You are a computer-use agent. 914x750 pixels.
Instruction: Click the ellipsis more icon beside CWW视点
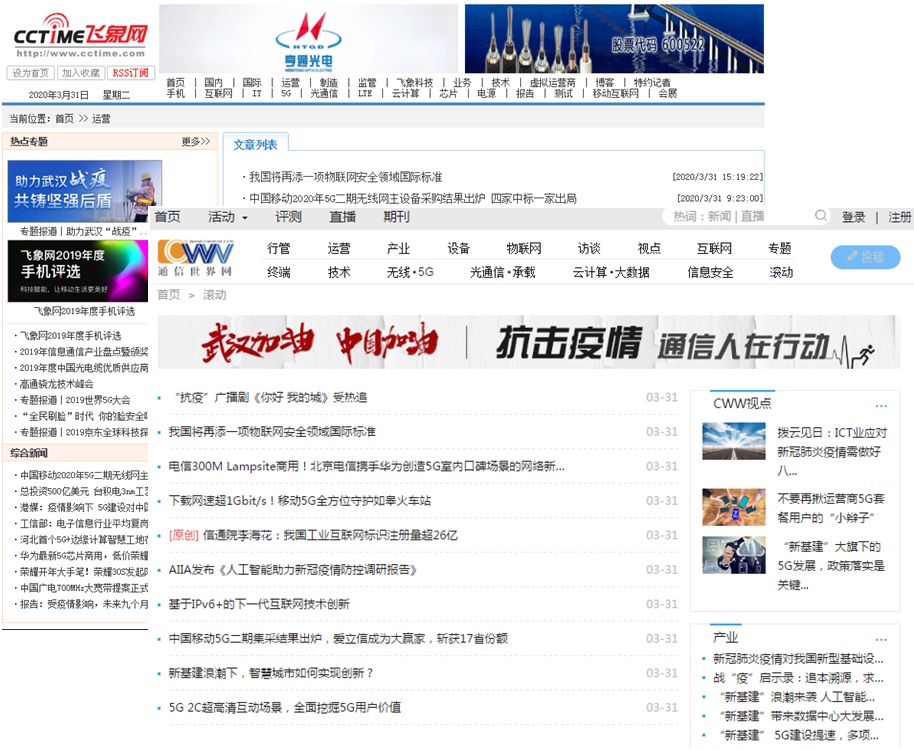(881, 406)
